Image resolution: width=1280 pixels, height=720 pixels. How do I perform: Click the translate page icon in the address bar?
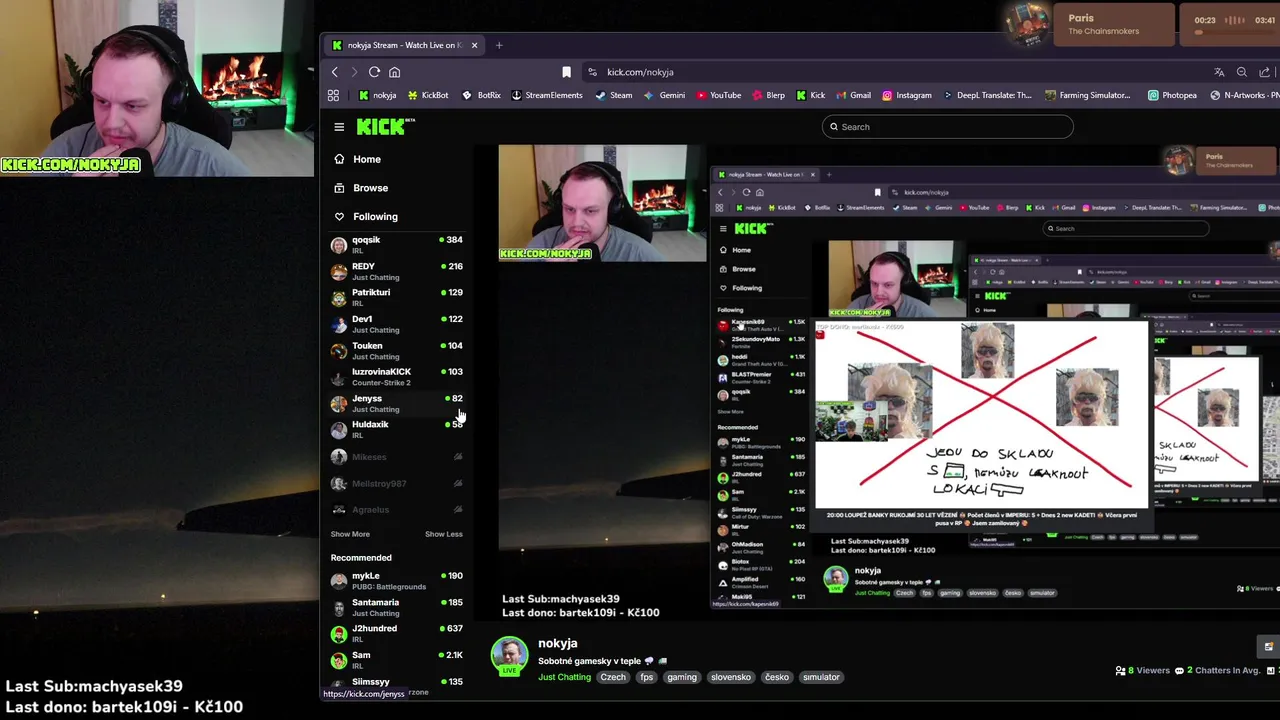point(1219,72)
